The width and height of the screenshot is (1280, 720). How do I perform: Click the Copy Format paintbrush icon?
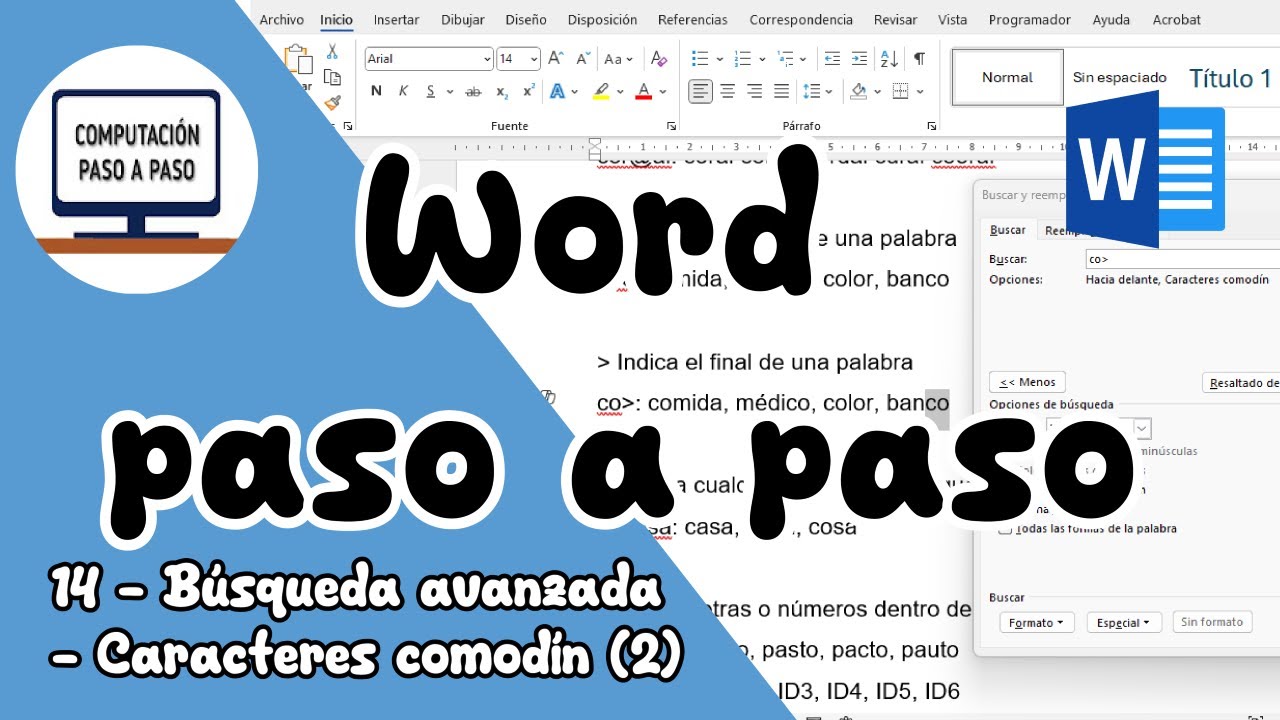click(333, 103)
